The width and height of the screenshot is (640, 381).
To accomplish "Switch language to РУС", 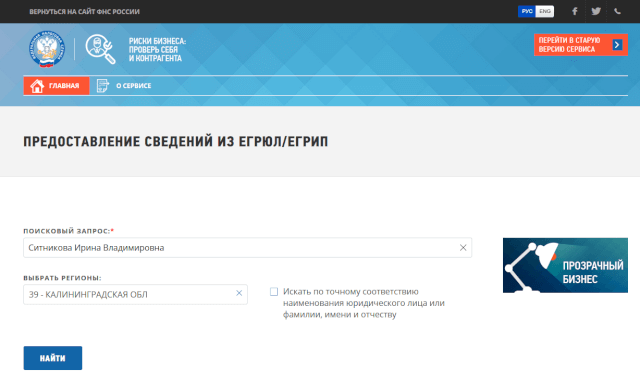I will [527, 11].
